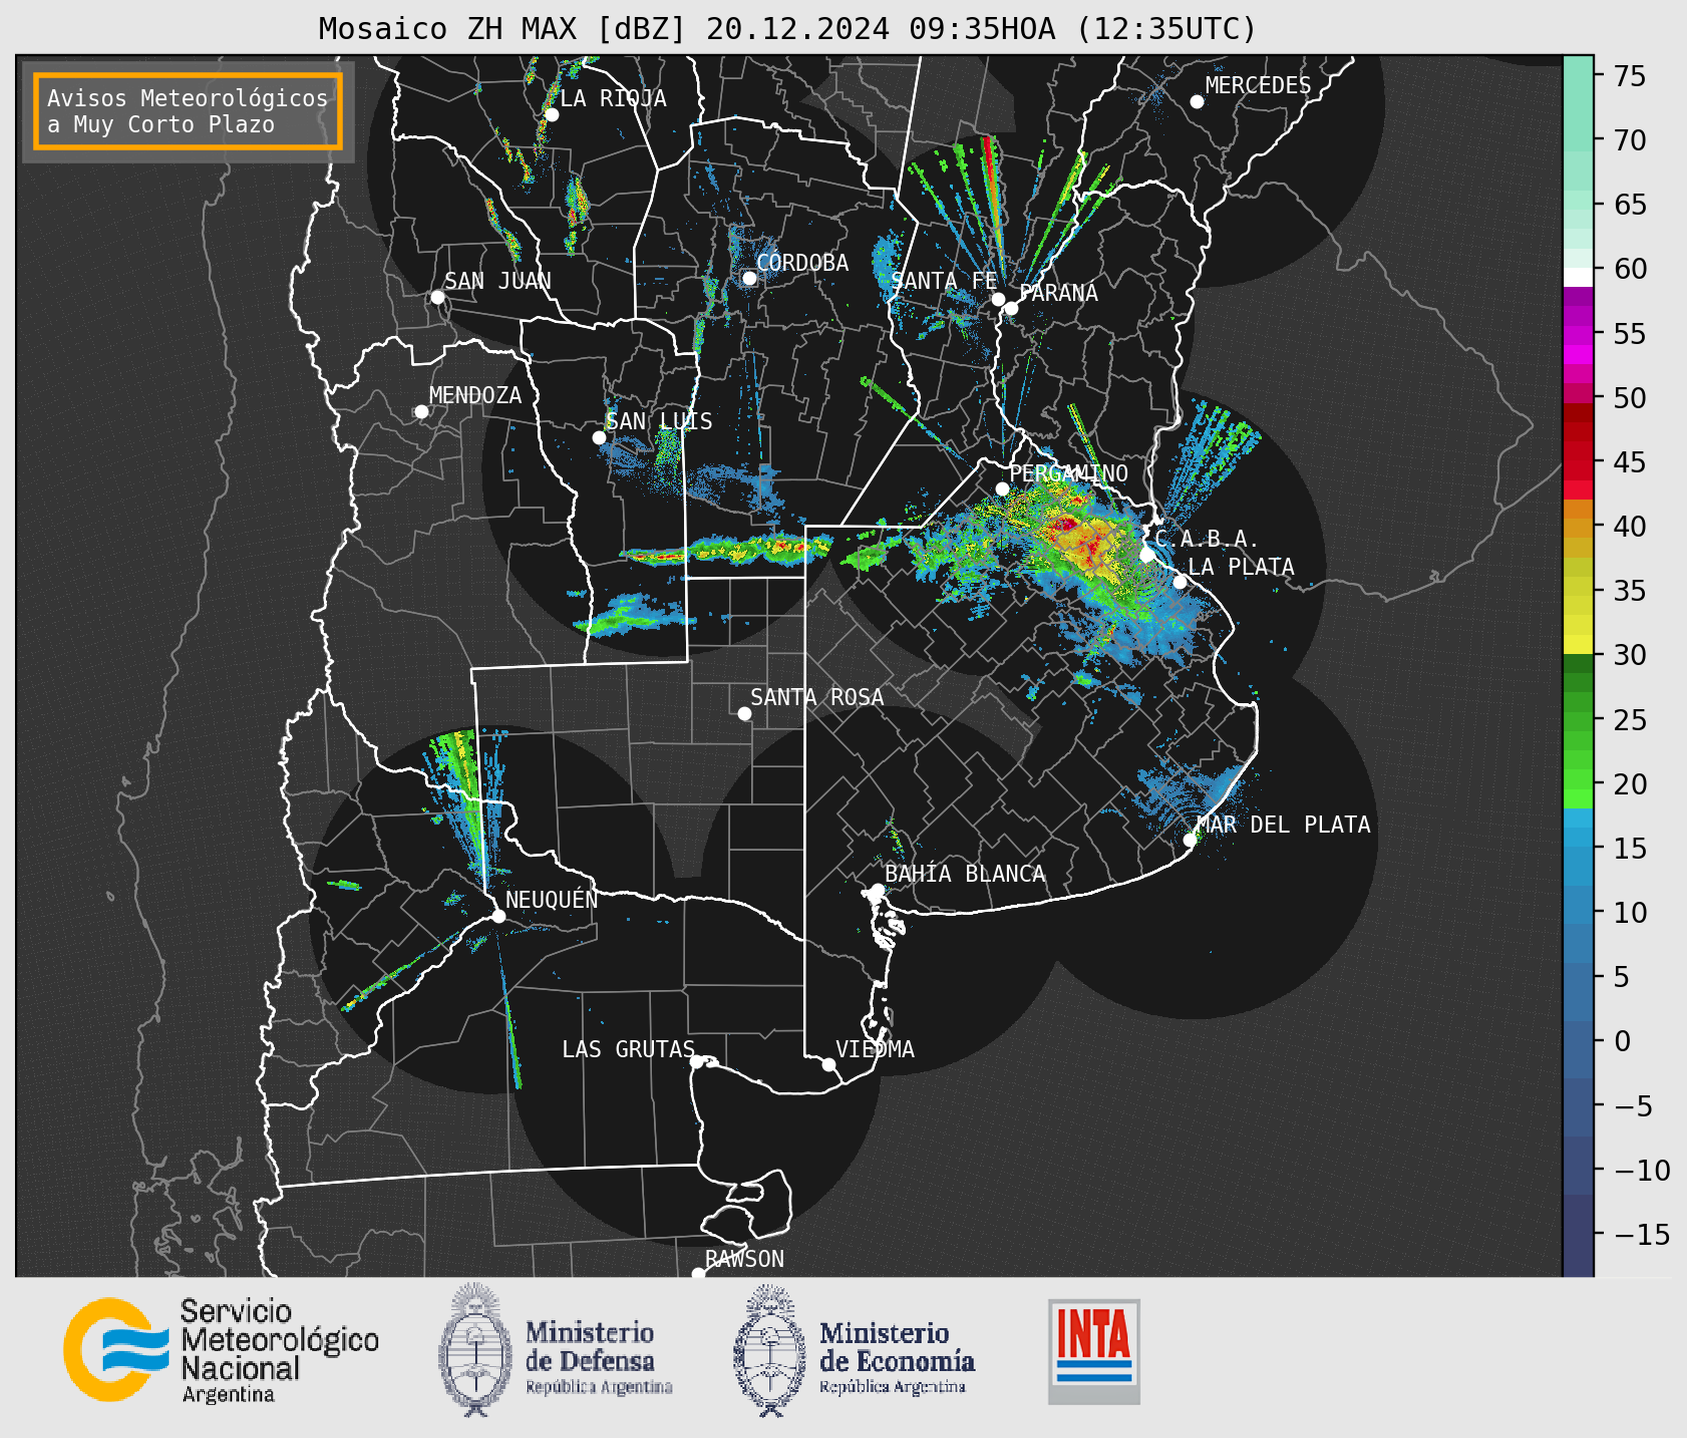Click the C.A.B.A. city marker dot

(1147, 555)
